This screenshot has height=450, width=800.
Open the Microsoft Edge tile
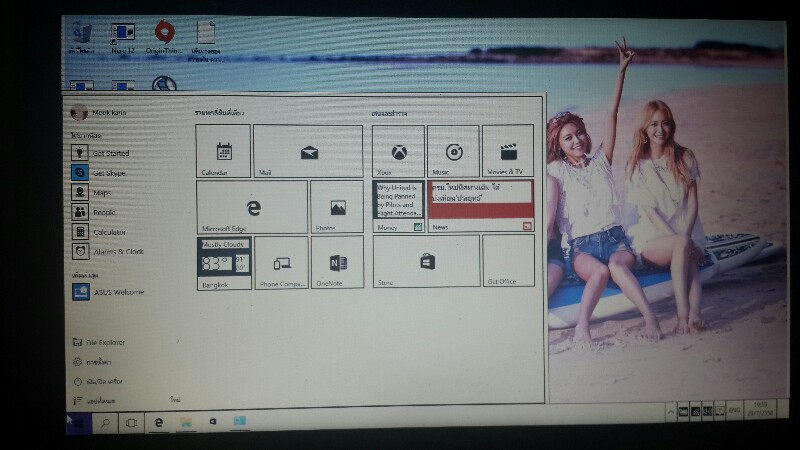(251, 207)
